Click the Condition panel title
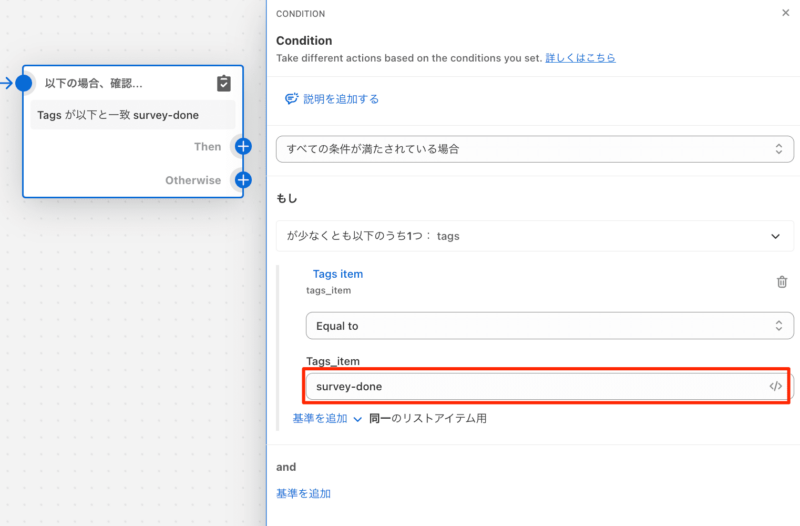The image size is (800, 526). (x=304, y=40)
